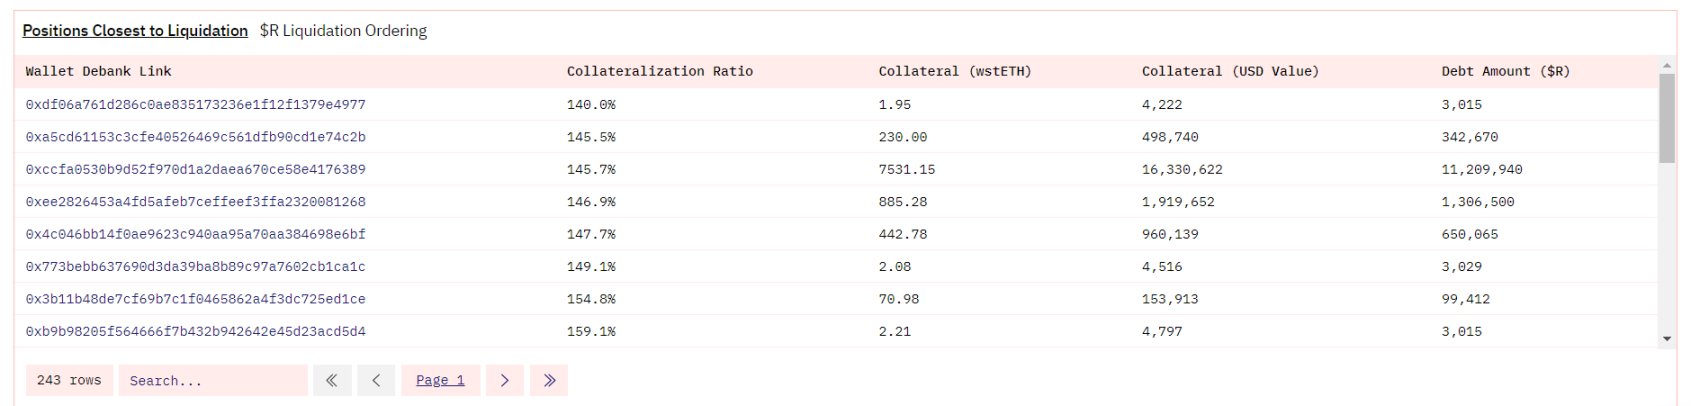Click the 243 rows count label
The width and height of the screenshot is (1691, 406).
pos(69,380)
